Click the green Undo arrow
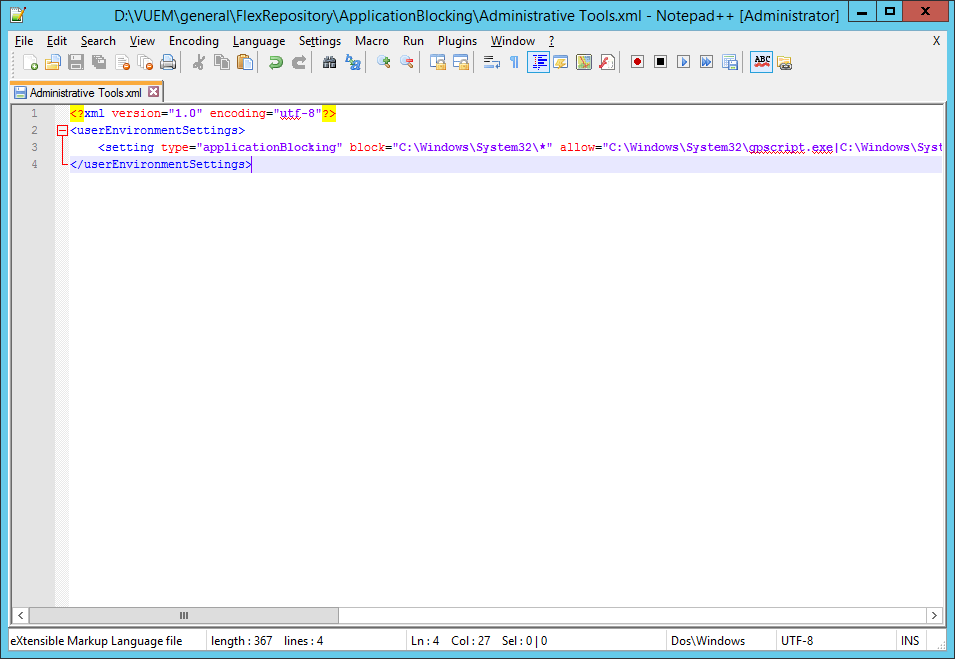955x659 pixels. 275,62
